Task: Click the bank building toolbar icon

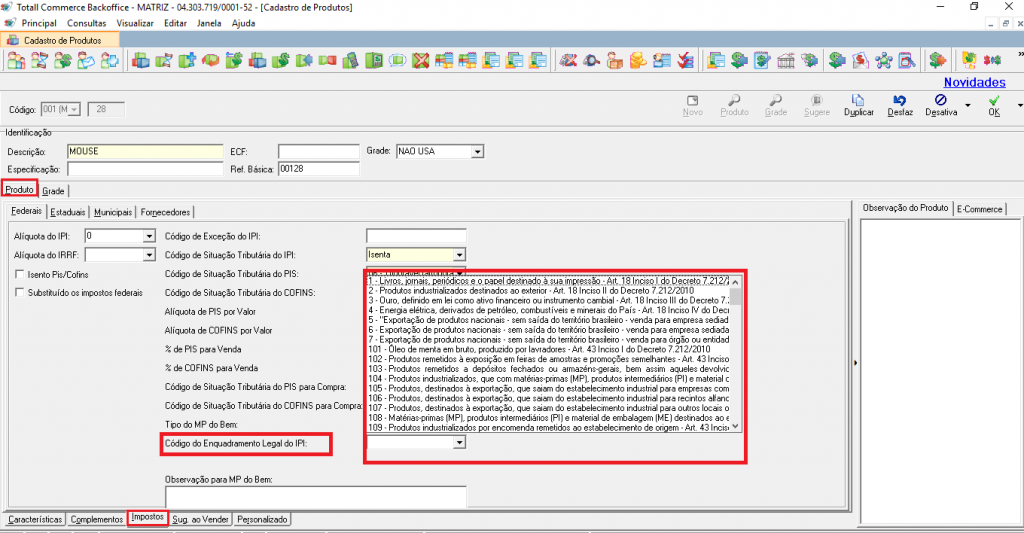Action: 786,61
